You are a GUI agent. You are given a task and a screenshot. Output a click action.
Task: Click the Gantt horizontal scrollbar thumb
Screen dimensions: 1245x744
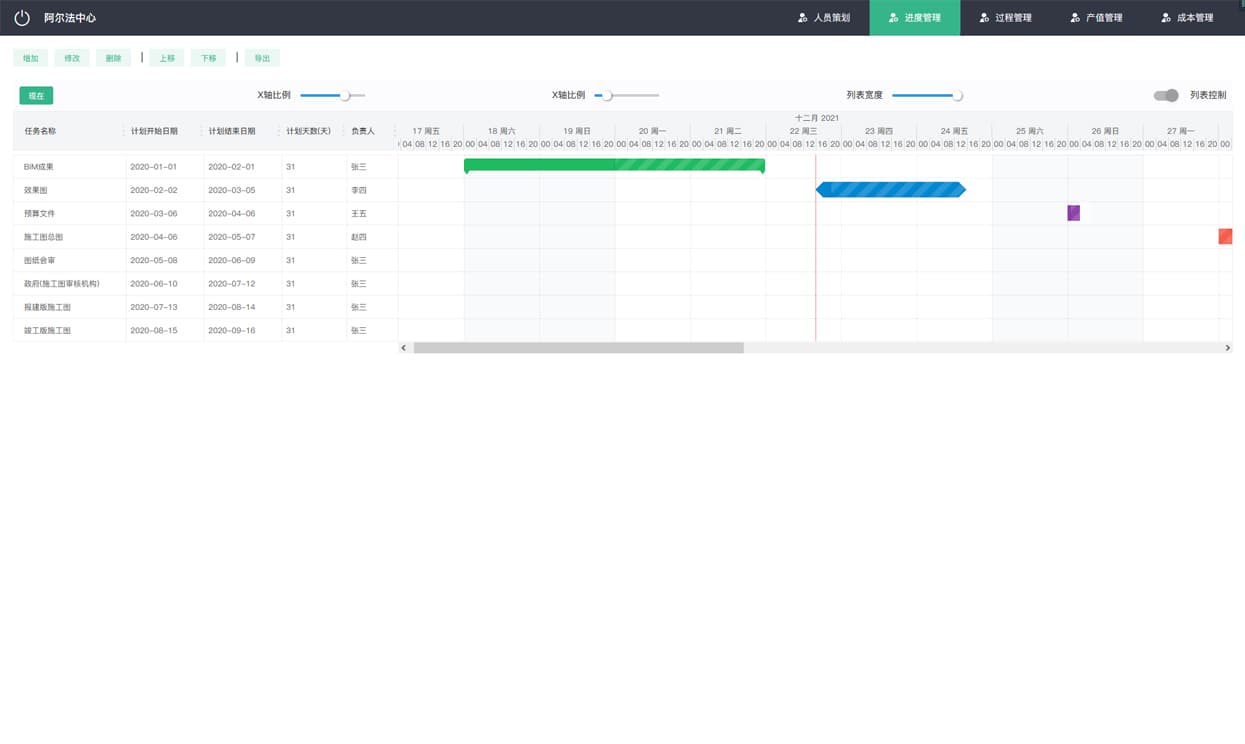(579, 348)
